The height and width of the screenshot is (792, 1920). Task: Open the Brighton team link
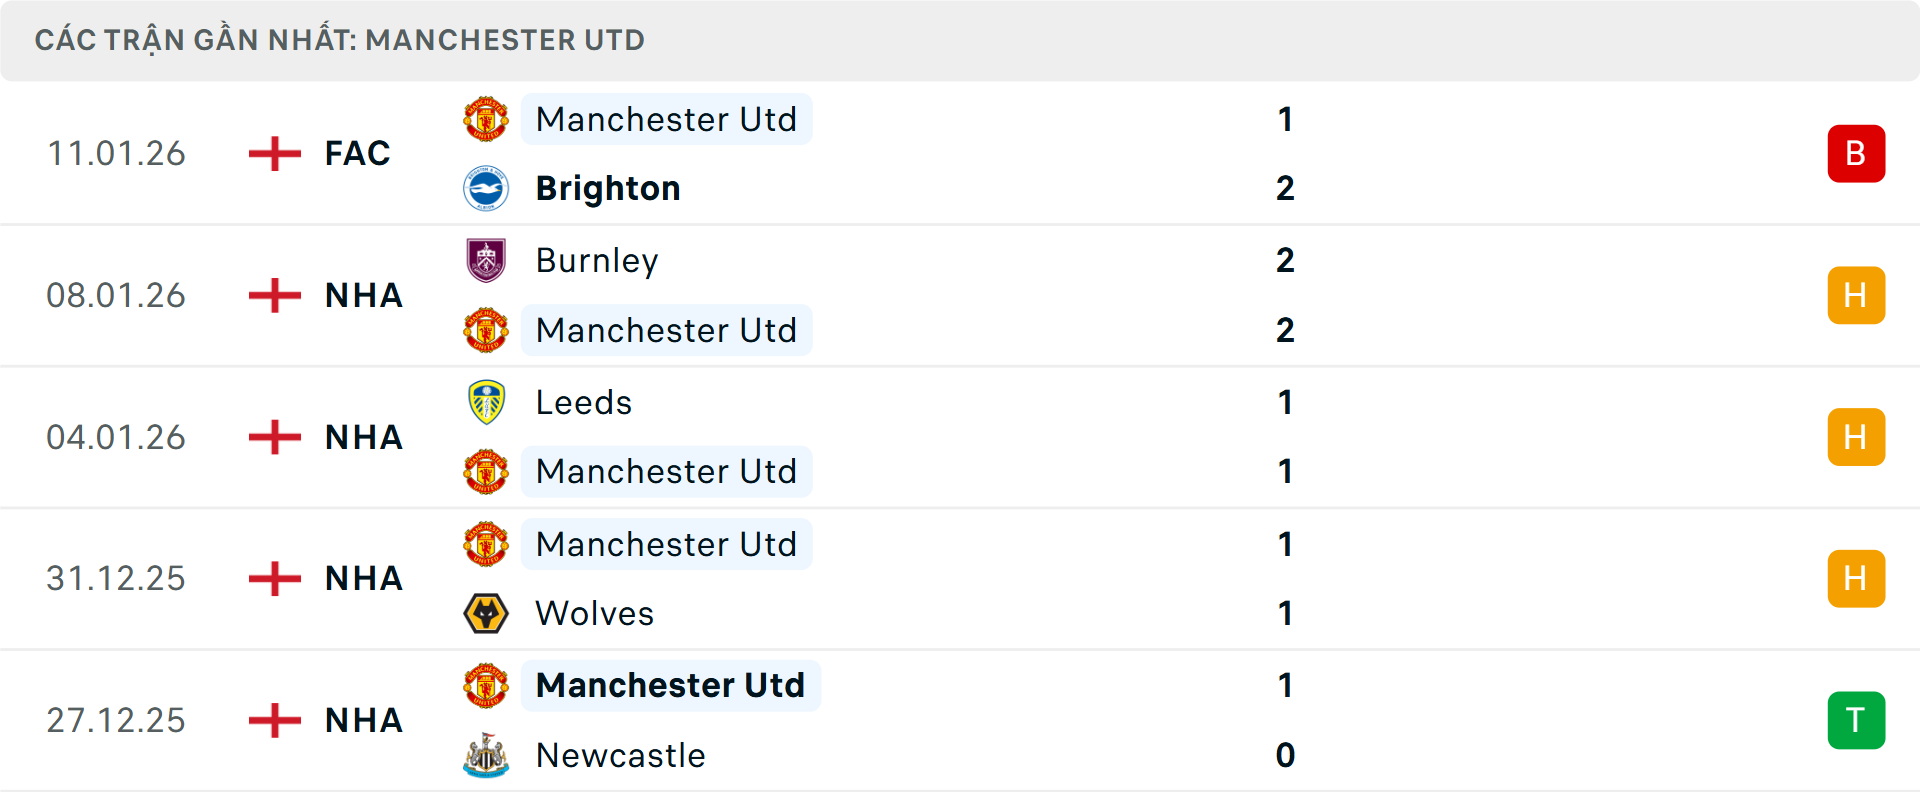tap(608, 189)
